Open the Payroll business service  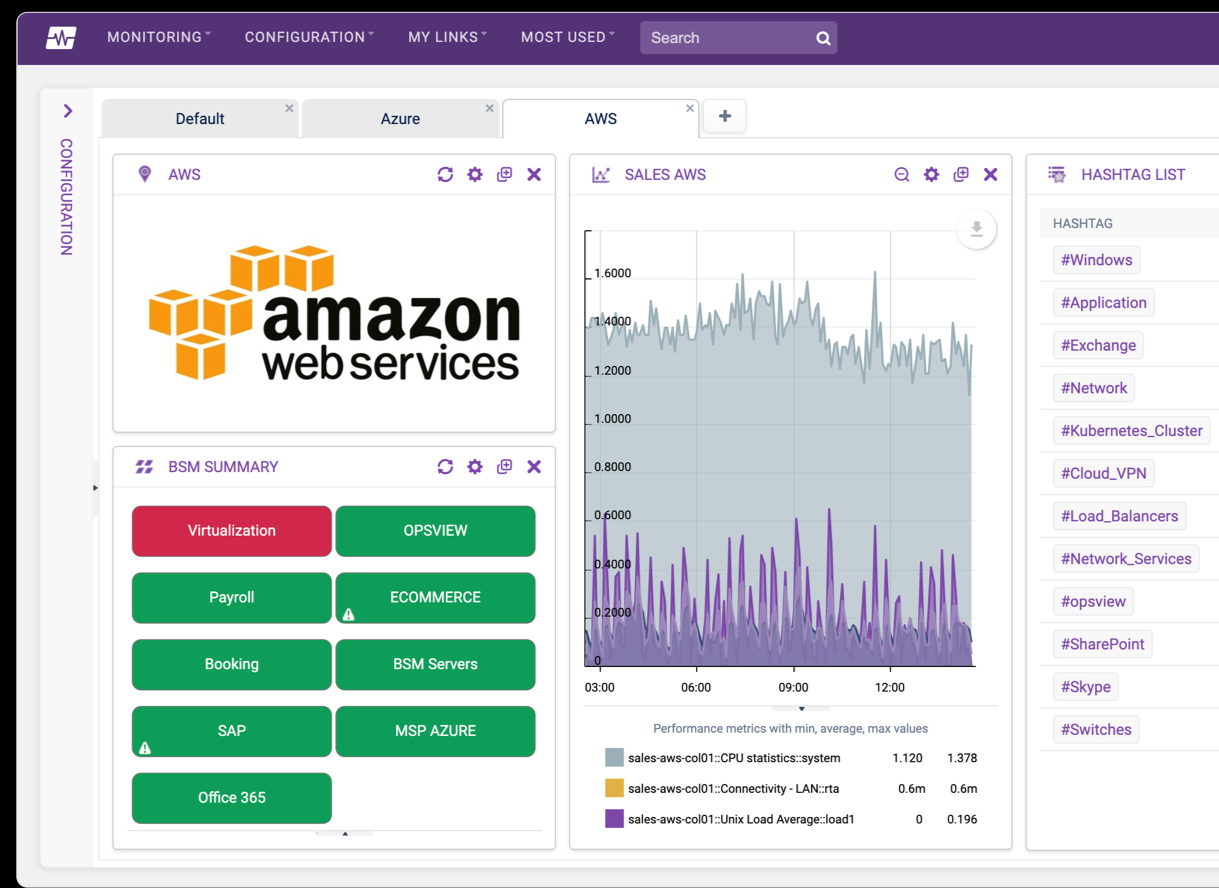232,597
